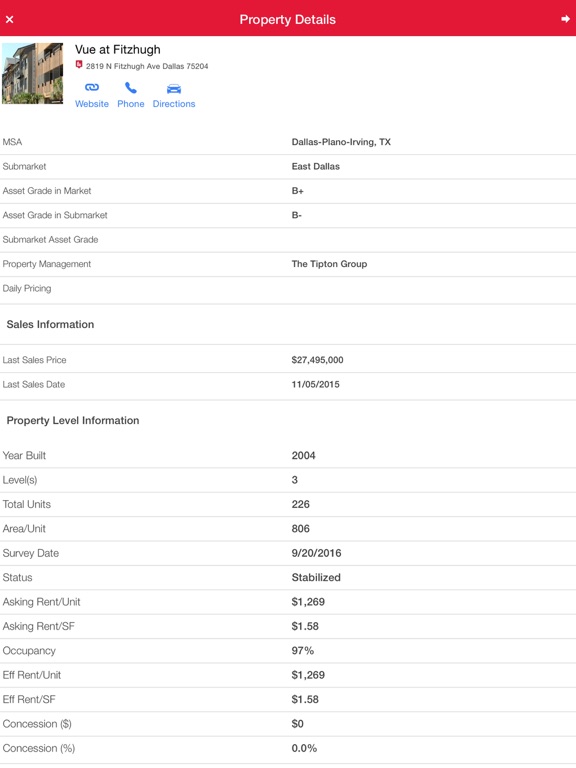The height and width of the screenshot is (768, 576).
Task: Click the chain-link Website icon
Action: pos(92,88)
